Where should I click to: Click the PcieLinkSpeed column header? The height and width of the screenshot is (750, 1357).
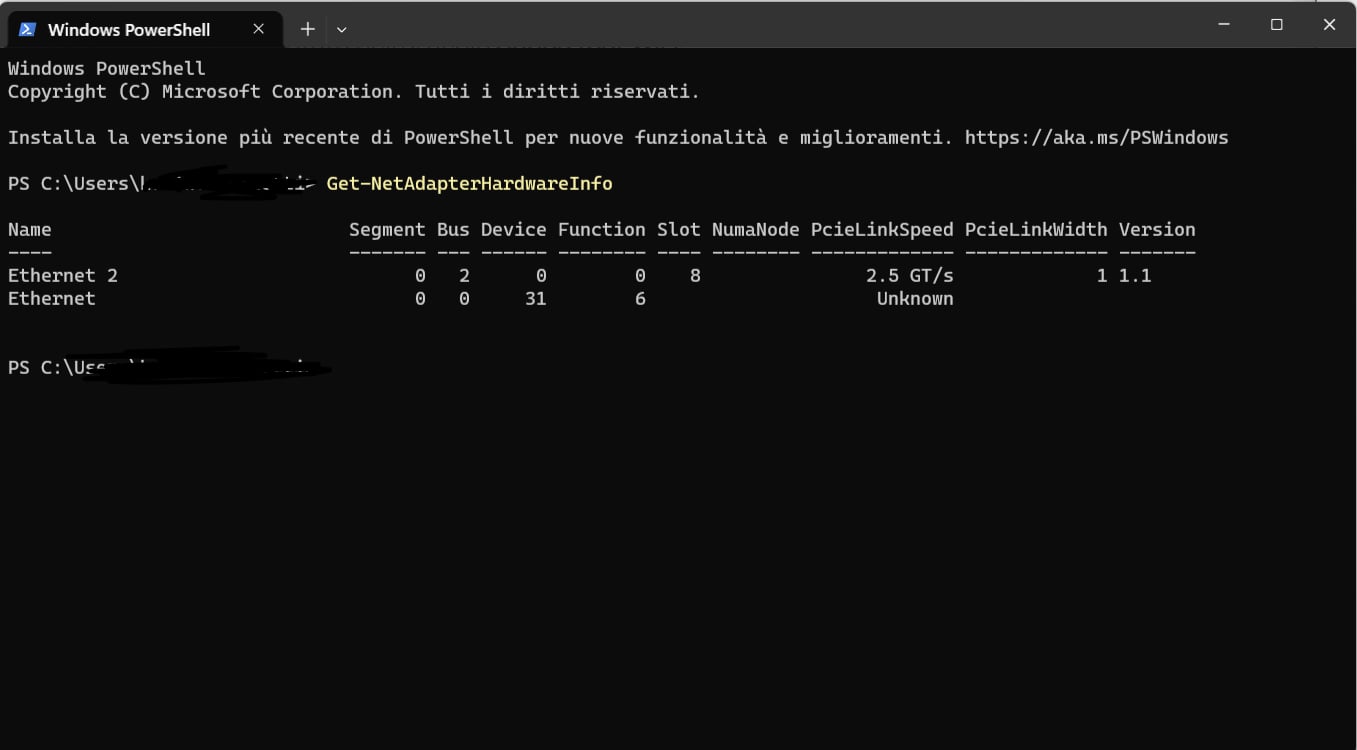coord(882,230)
